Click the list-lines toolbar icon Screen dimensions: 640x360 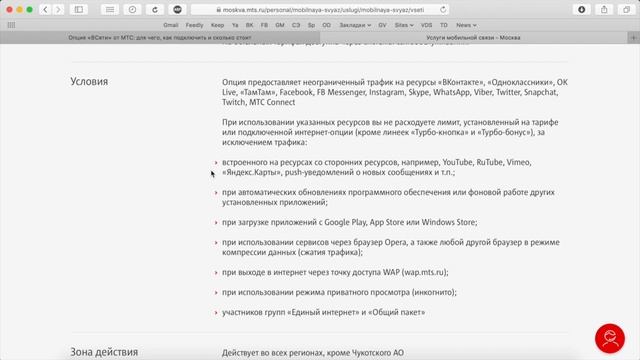point(110,9)
